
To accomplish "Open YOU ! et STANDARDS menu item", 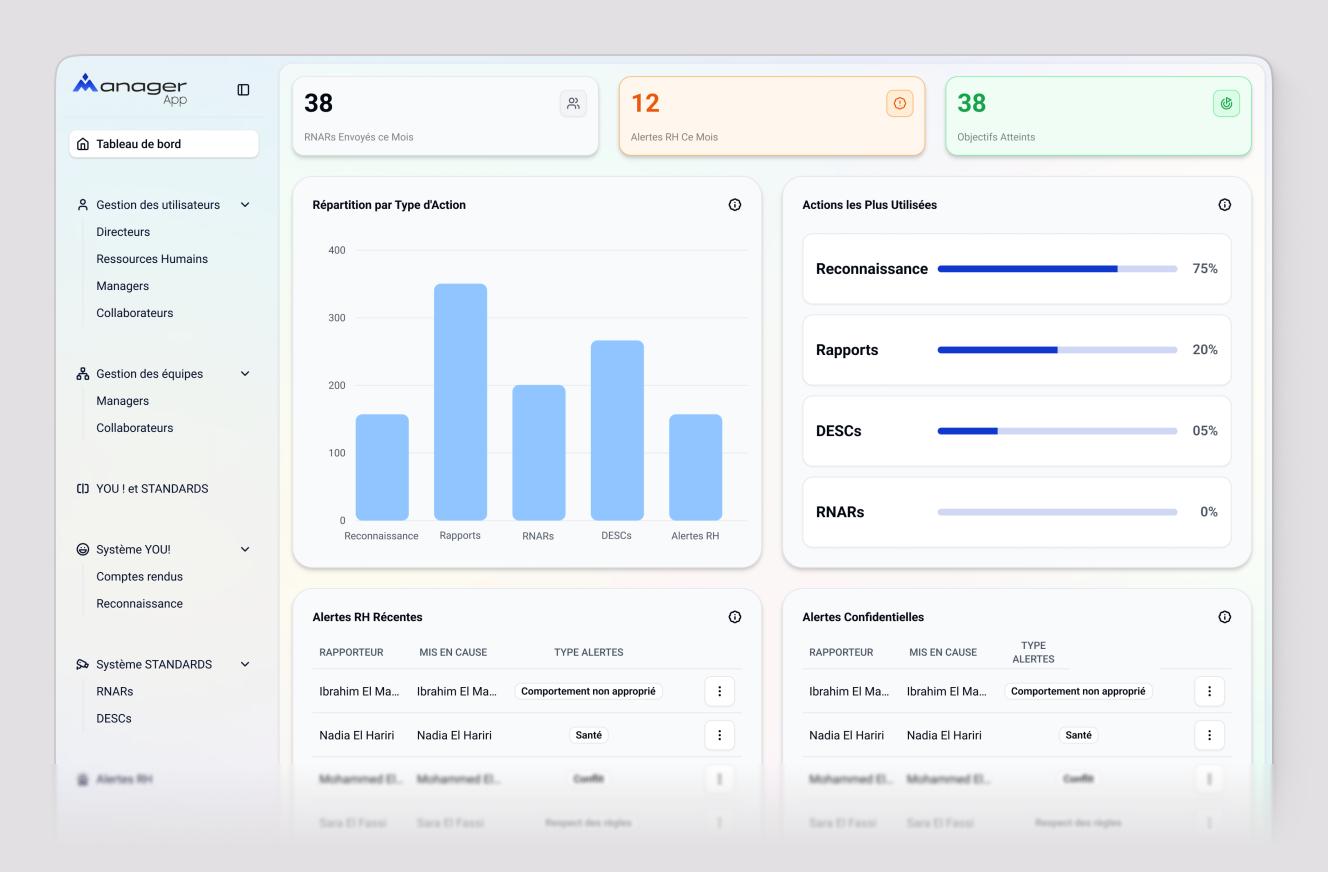I will pyautogui.click(x=152, y=489).
